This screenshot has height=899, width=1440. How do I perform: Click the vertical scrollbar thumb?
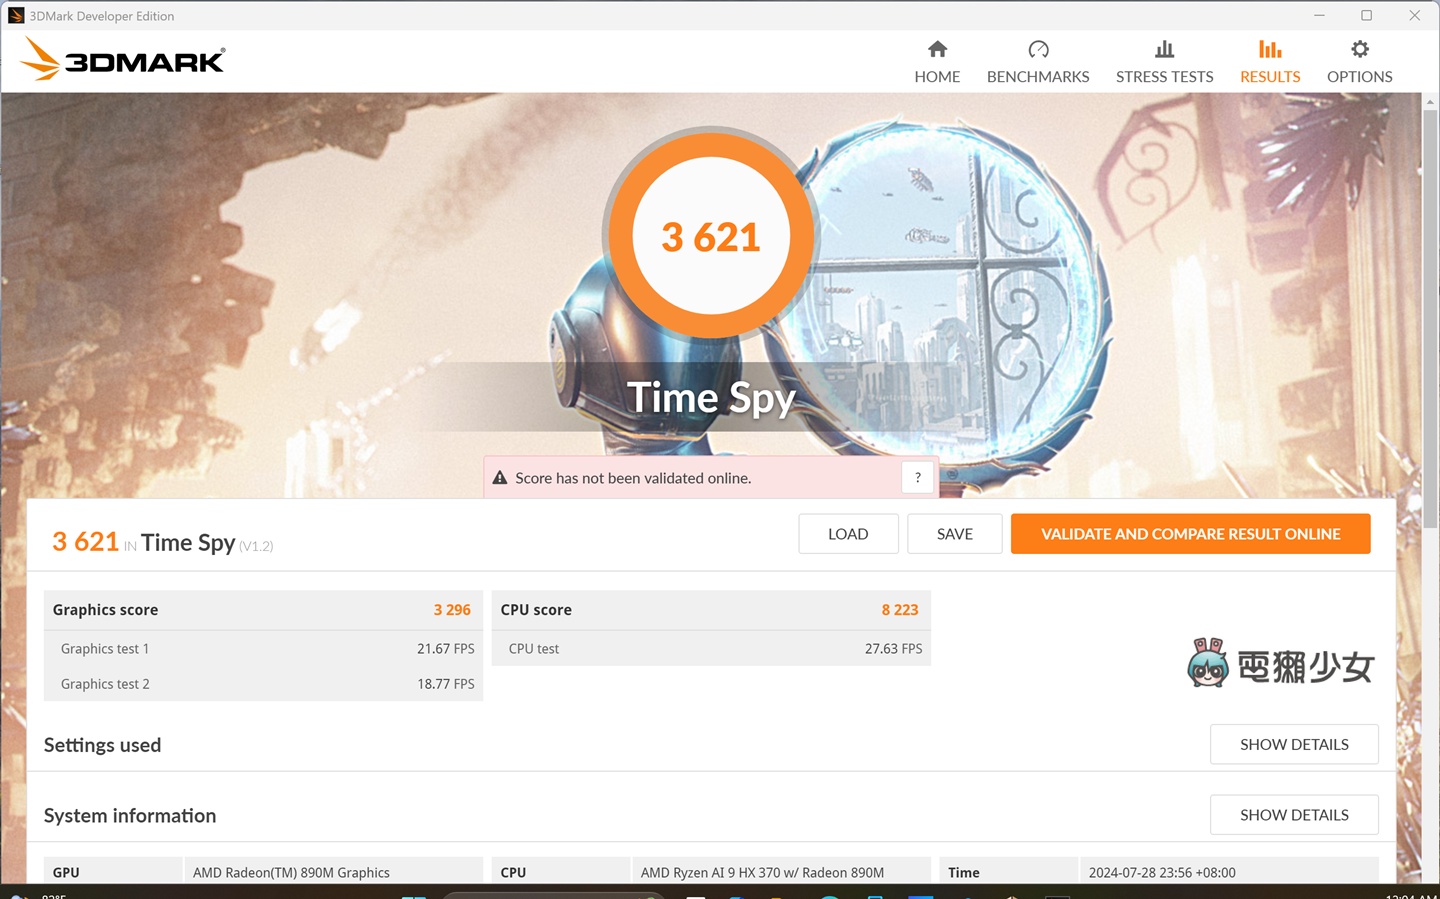[x=1431, y=320]
